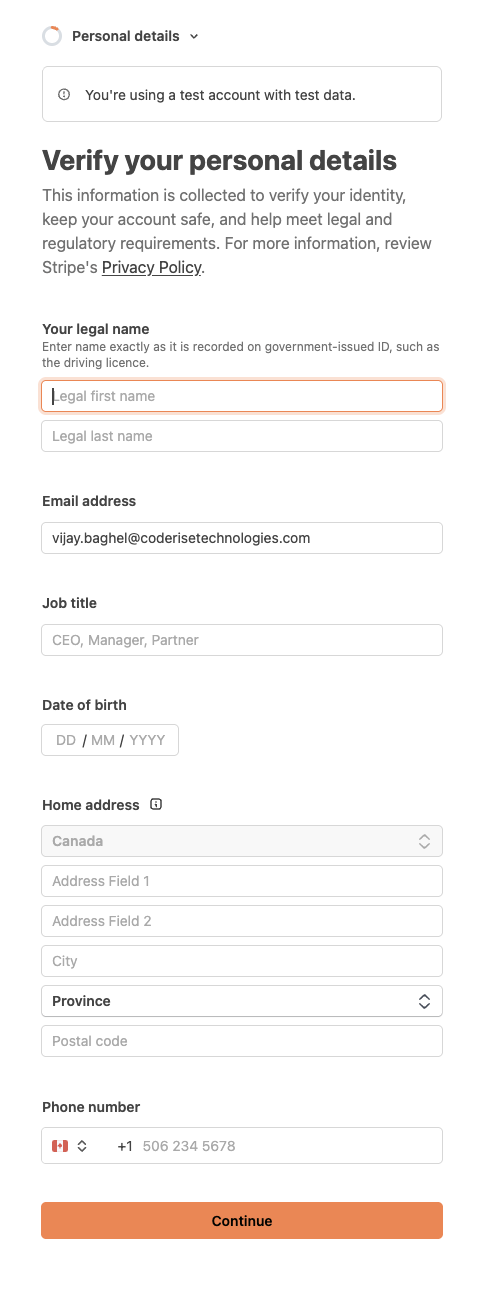This screenshot has height=1306, width=480.
Task: Open the phone country code selector arrows
Action: point(82,1146)
